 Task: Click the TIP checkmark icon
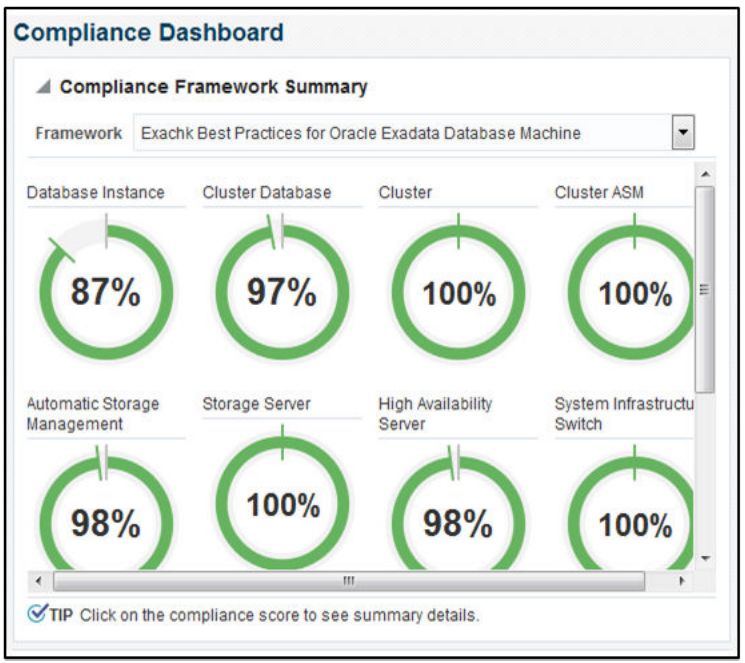[x=37, y=614]
